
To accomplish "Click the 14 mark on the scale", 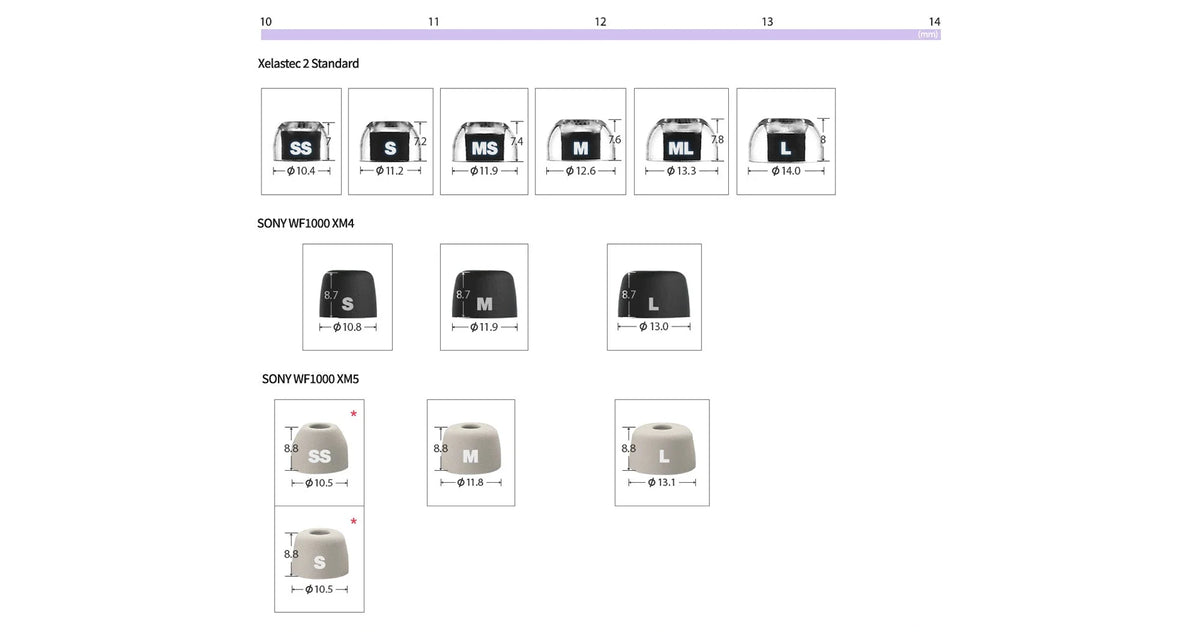I will [934, 21].
